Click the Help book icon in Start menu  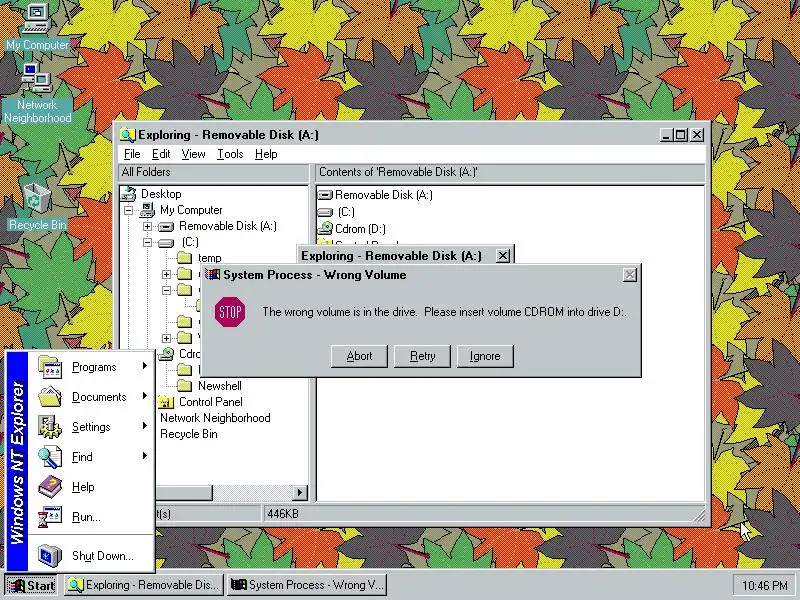tap(49, 487)
